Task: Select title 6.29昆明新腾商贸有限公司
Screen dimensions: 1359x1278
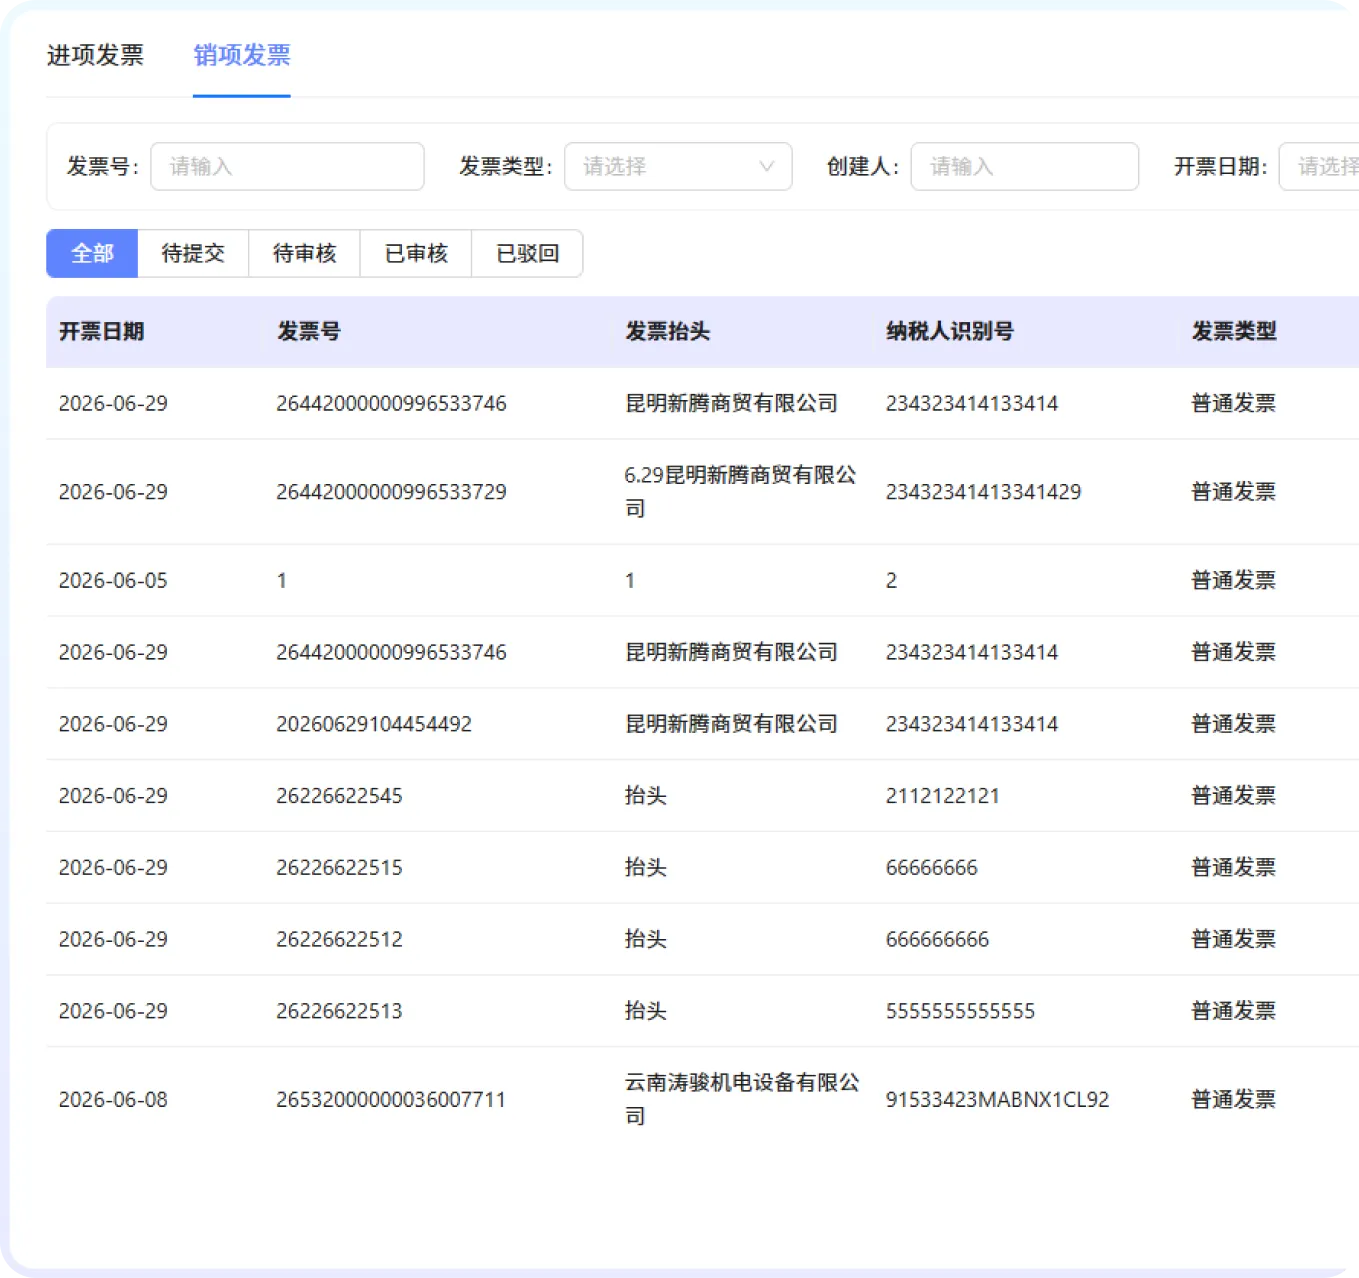Action: [x=741, y=492]
